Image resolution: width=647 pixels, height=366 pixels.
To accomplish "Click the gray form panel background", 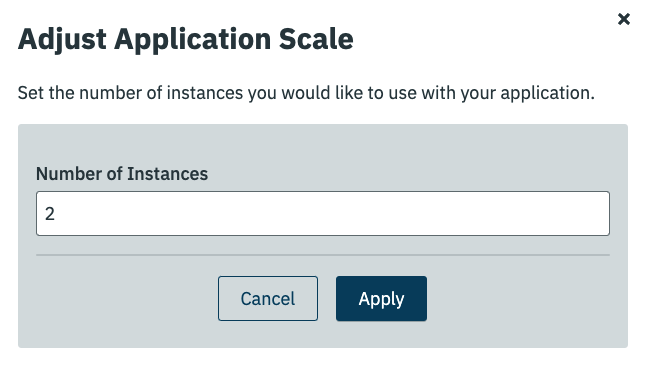I will [323, 144].
